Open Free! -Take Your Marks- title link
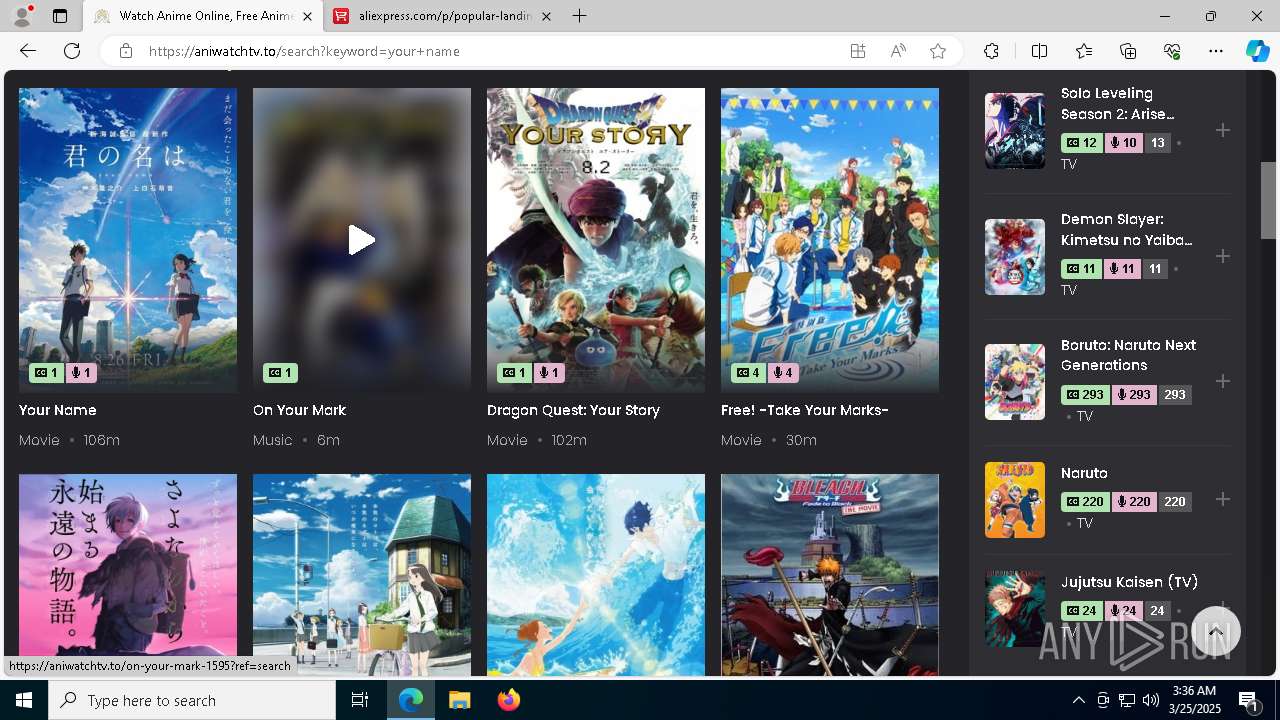 tap(805, 410)
